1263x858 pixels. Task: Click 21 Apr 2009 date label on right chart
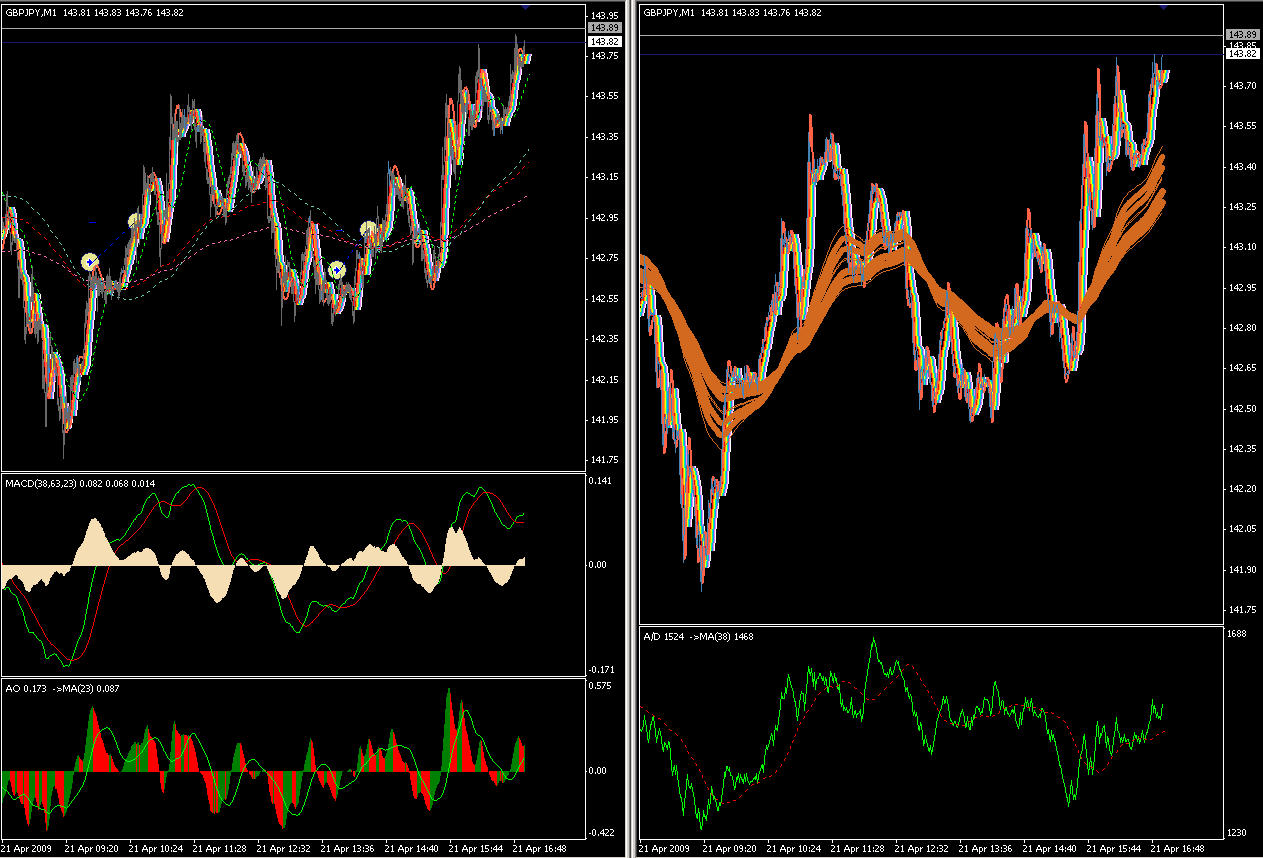664,848
